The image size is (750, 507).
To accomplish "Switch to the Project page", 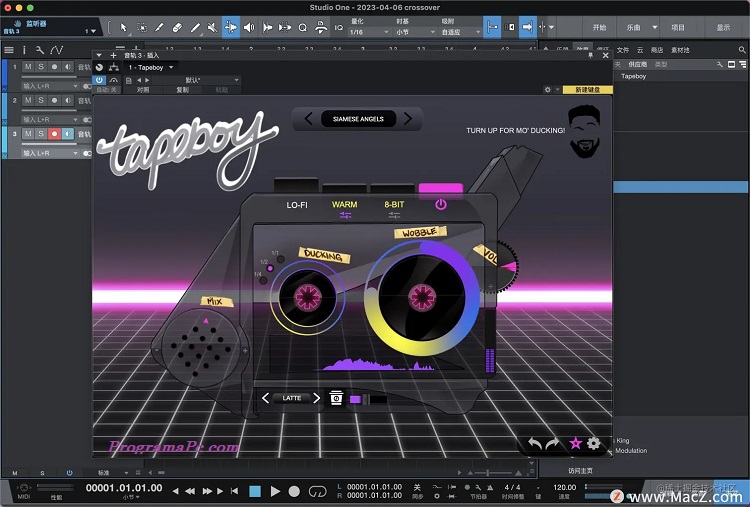I will 678,28.
